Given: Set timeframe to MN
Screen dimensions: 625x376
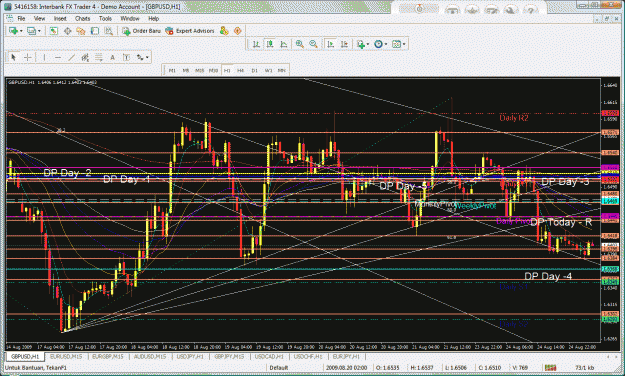Looking at the screenshot, I should [281, 70].
